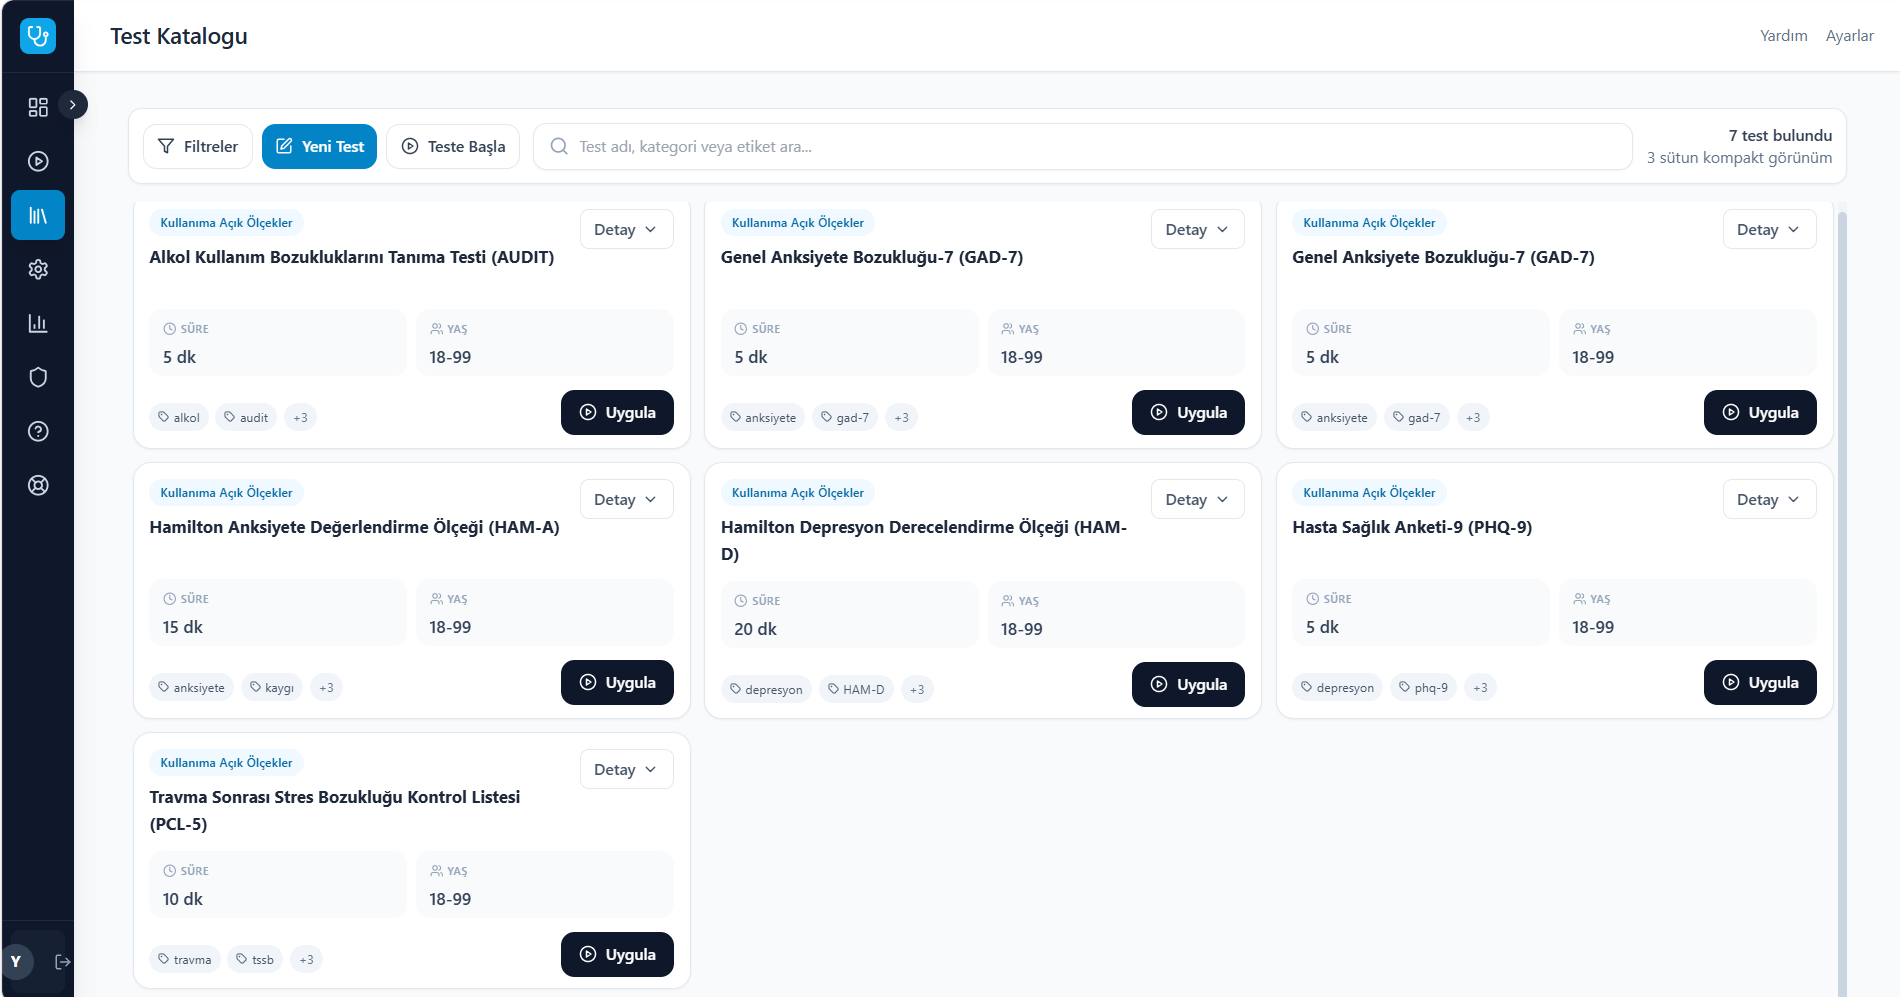Apply the middle GAD-7 test with Uygula
Viewport: 1900px width, 997px height.
pyautogui.click(x=1188, y=412)
